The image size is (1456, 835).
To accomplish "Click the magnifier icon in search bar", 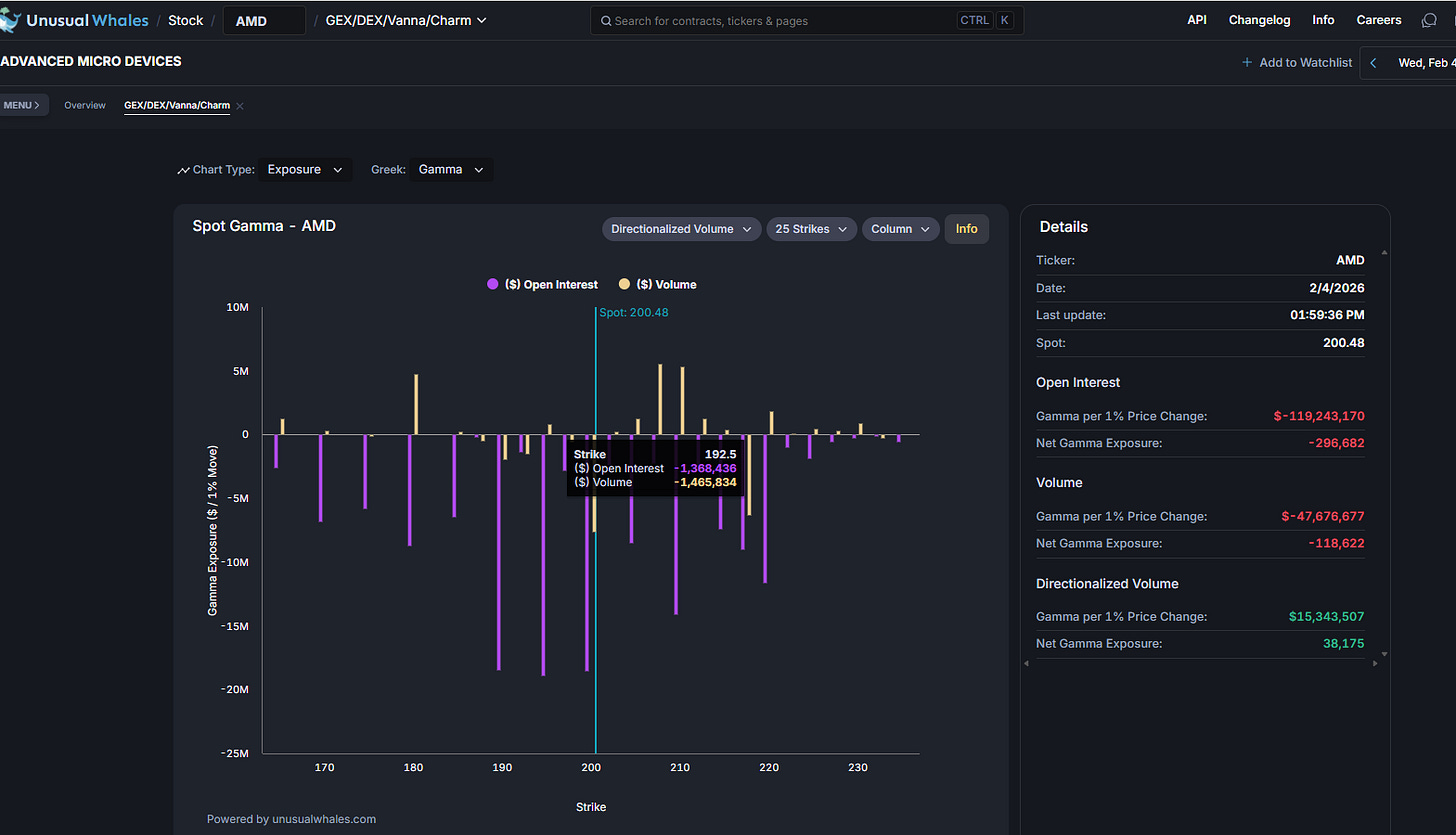I will tap(605, 20).
